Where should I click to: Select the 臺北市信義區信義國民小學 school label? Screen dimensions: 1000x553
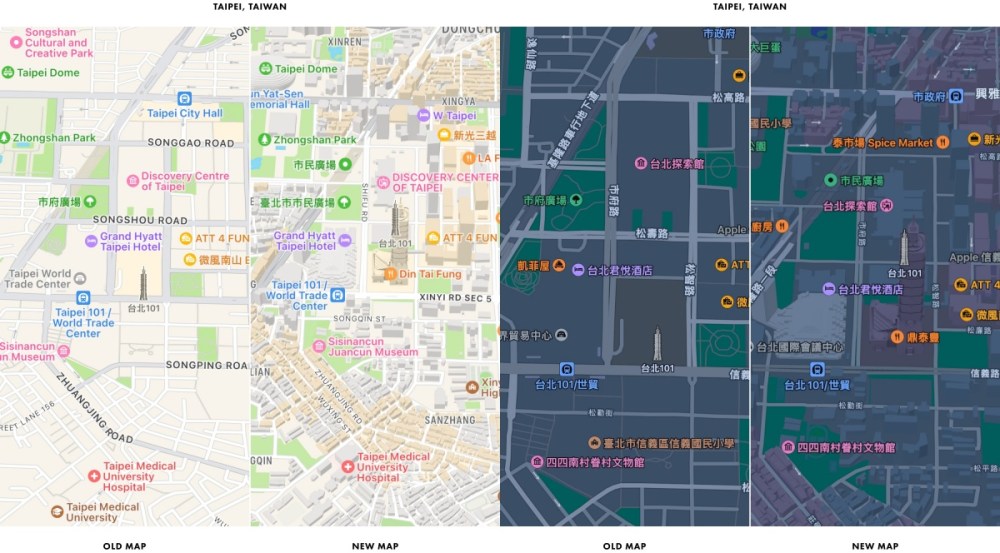[x=668, y=443]
